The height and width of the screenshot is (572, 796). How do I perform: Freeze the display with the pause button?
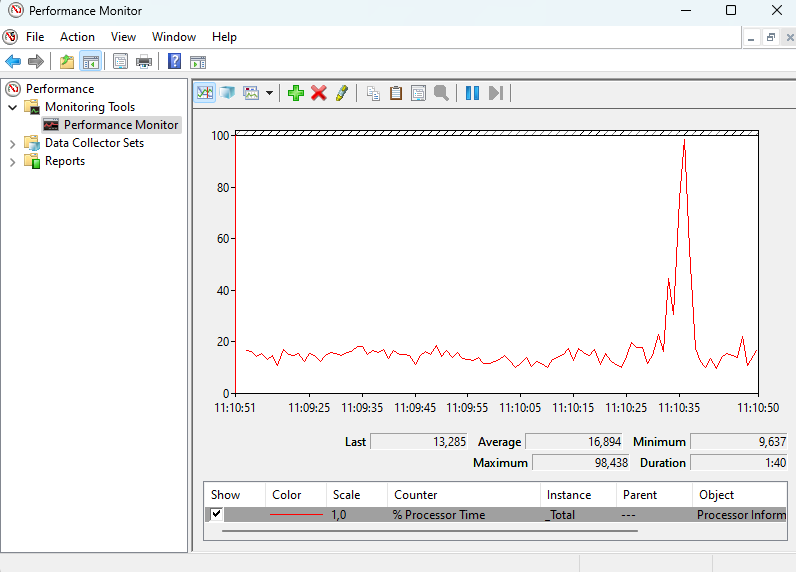pos(472,93)
